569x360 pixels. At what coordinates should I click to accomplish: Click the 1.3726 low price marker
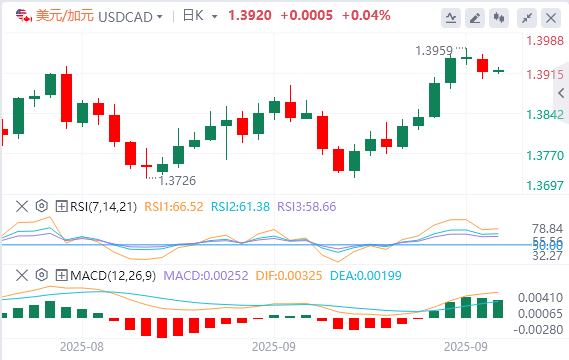[177, 180]
